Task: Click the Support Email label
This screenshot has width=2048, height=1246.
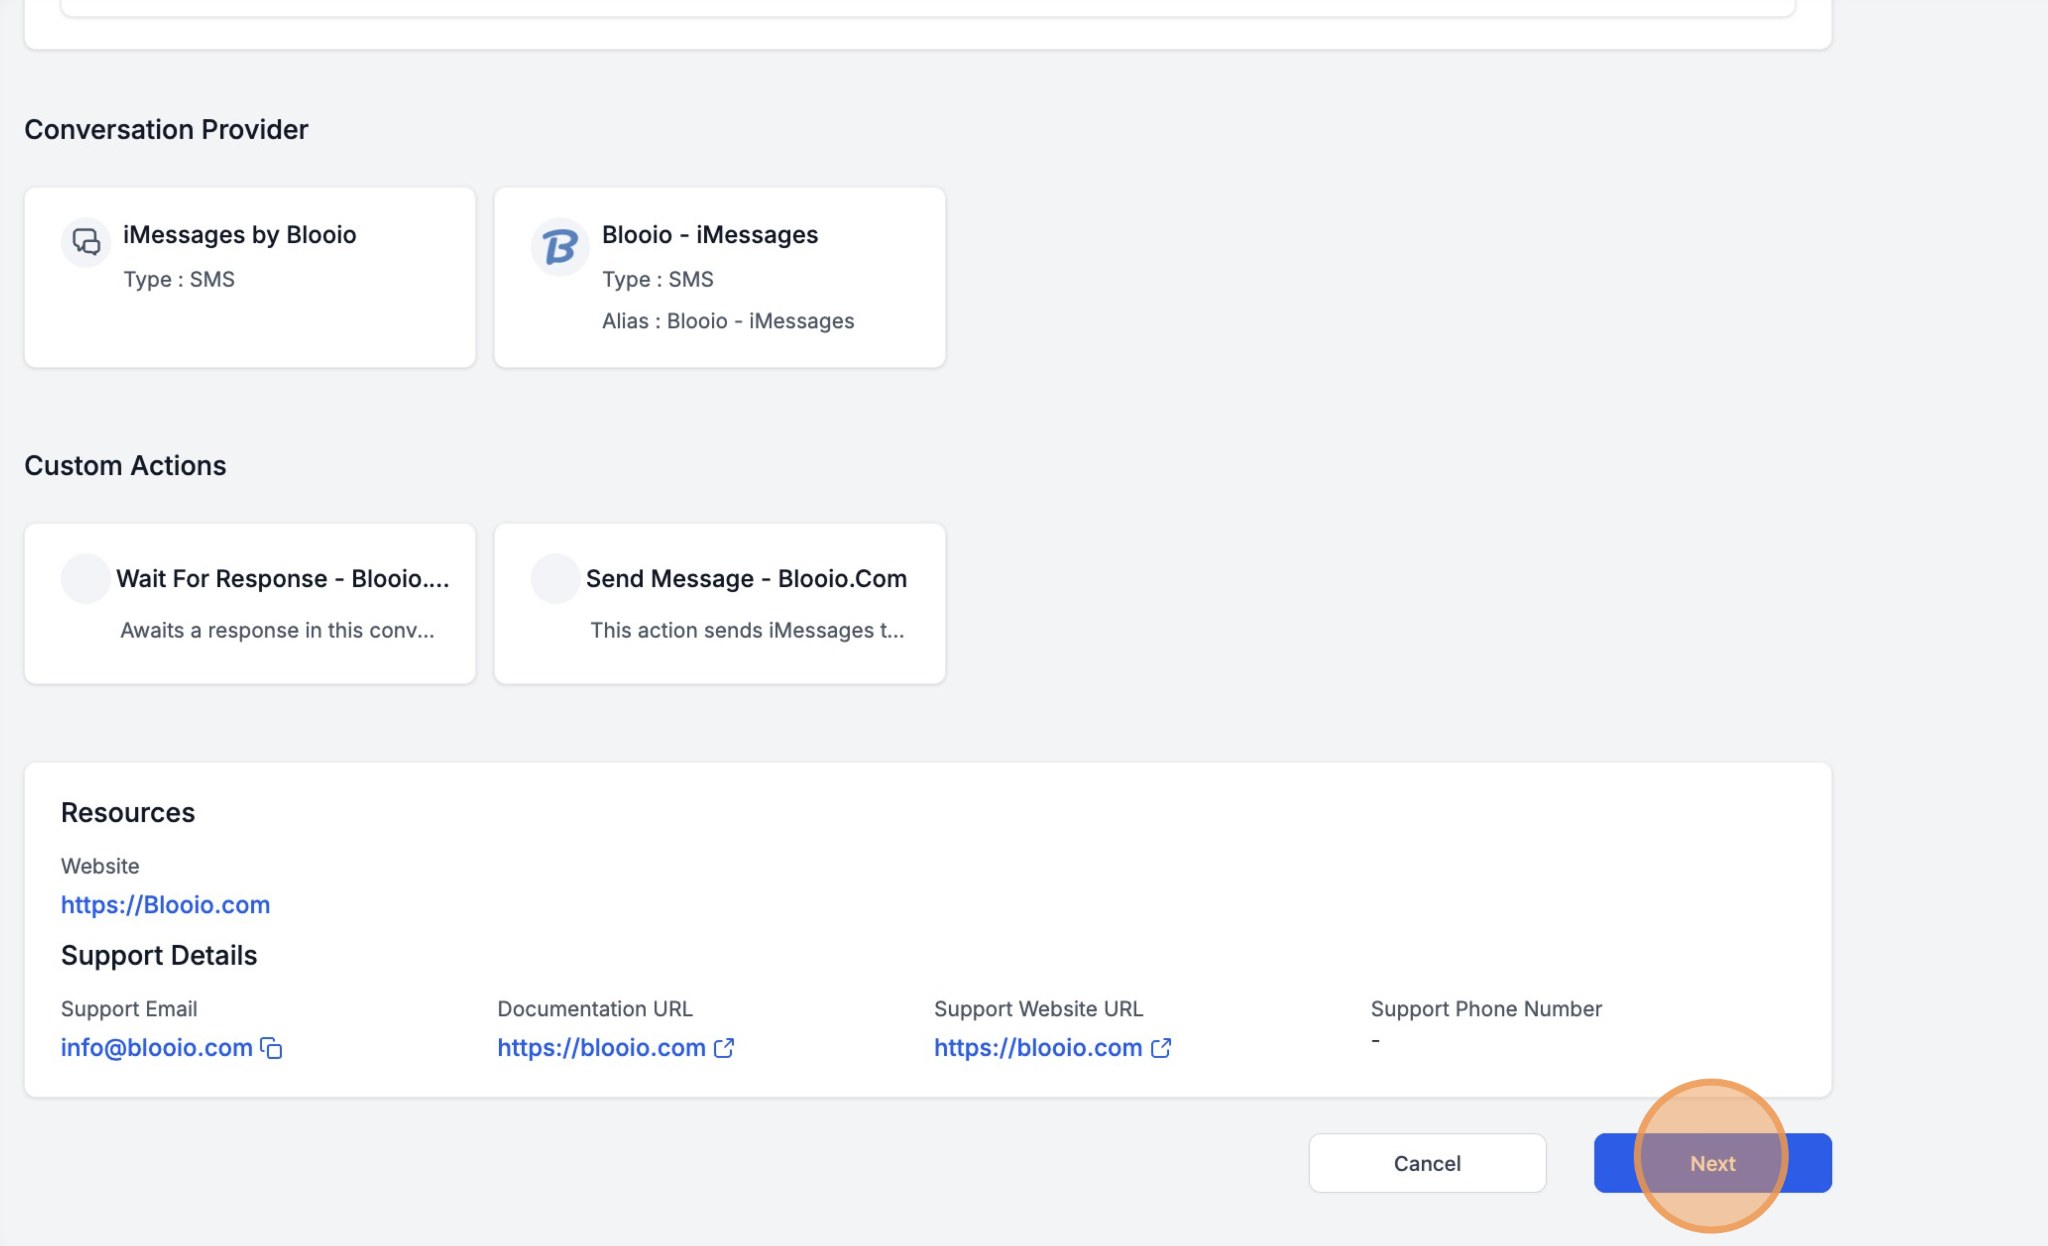Action: (x=129, y=1009)
